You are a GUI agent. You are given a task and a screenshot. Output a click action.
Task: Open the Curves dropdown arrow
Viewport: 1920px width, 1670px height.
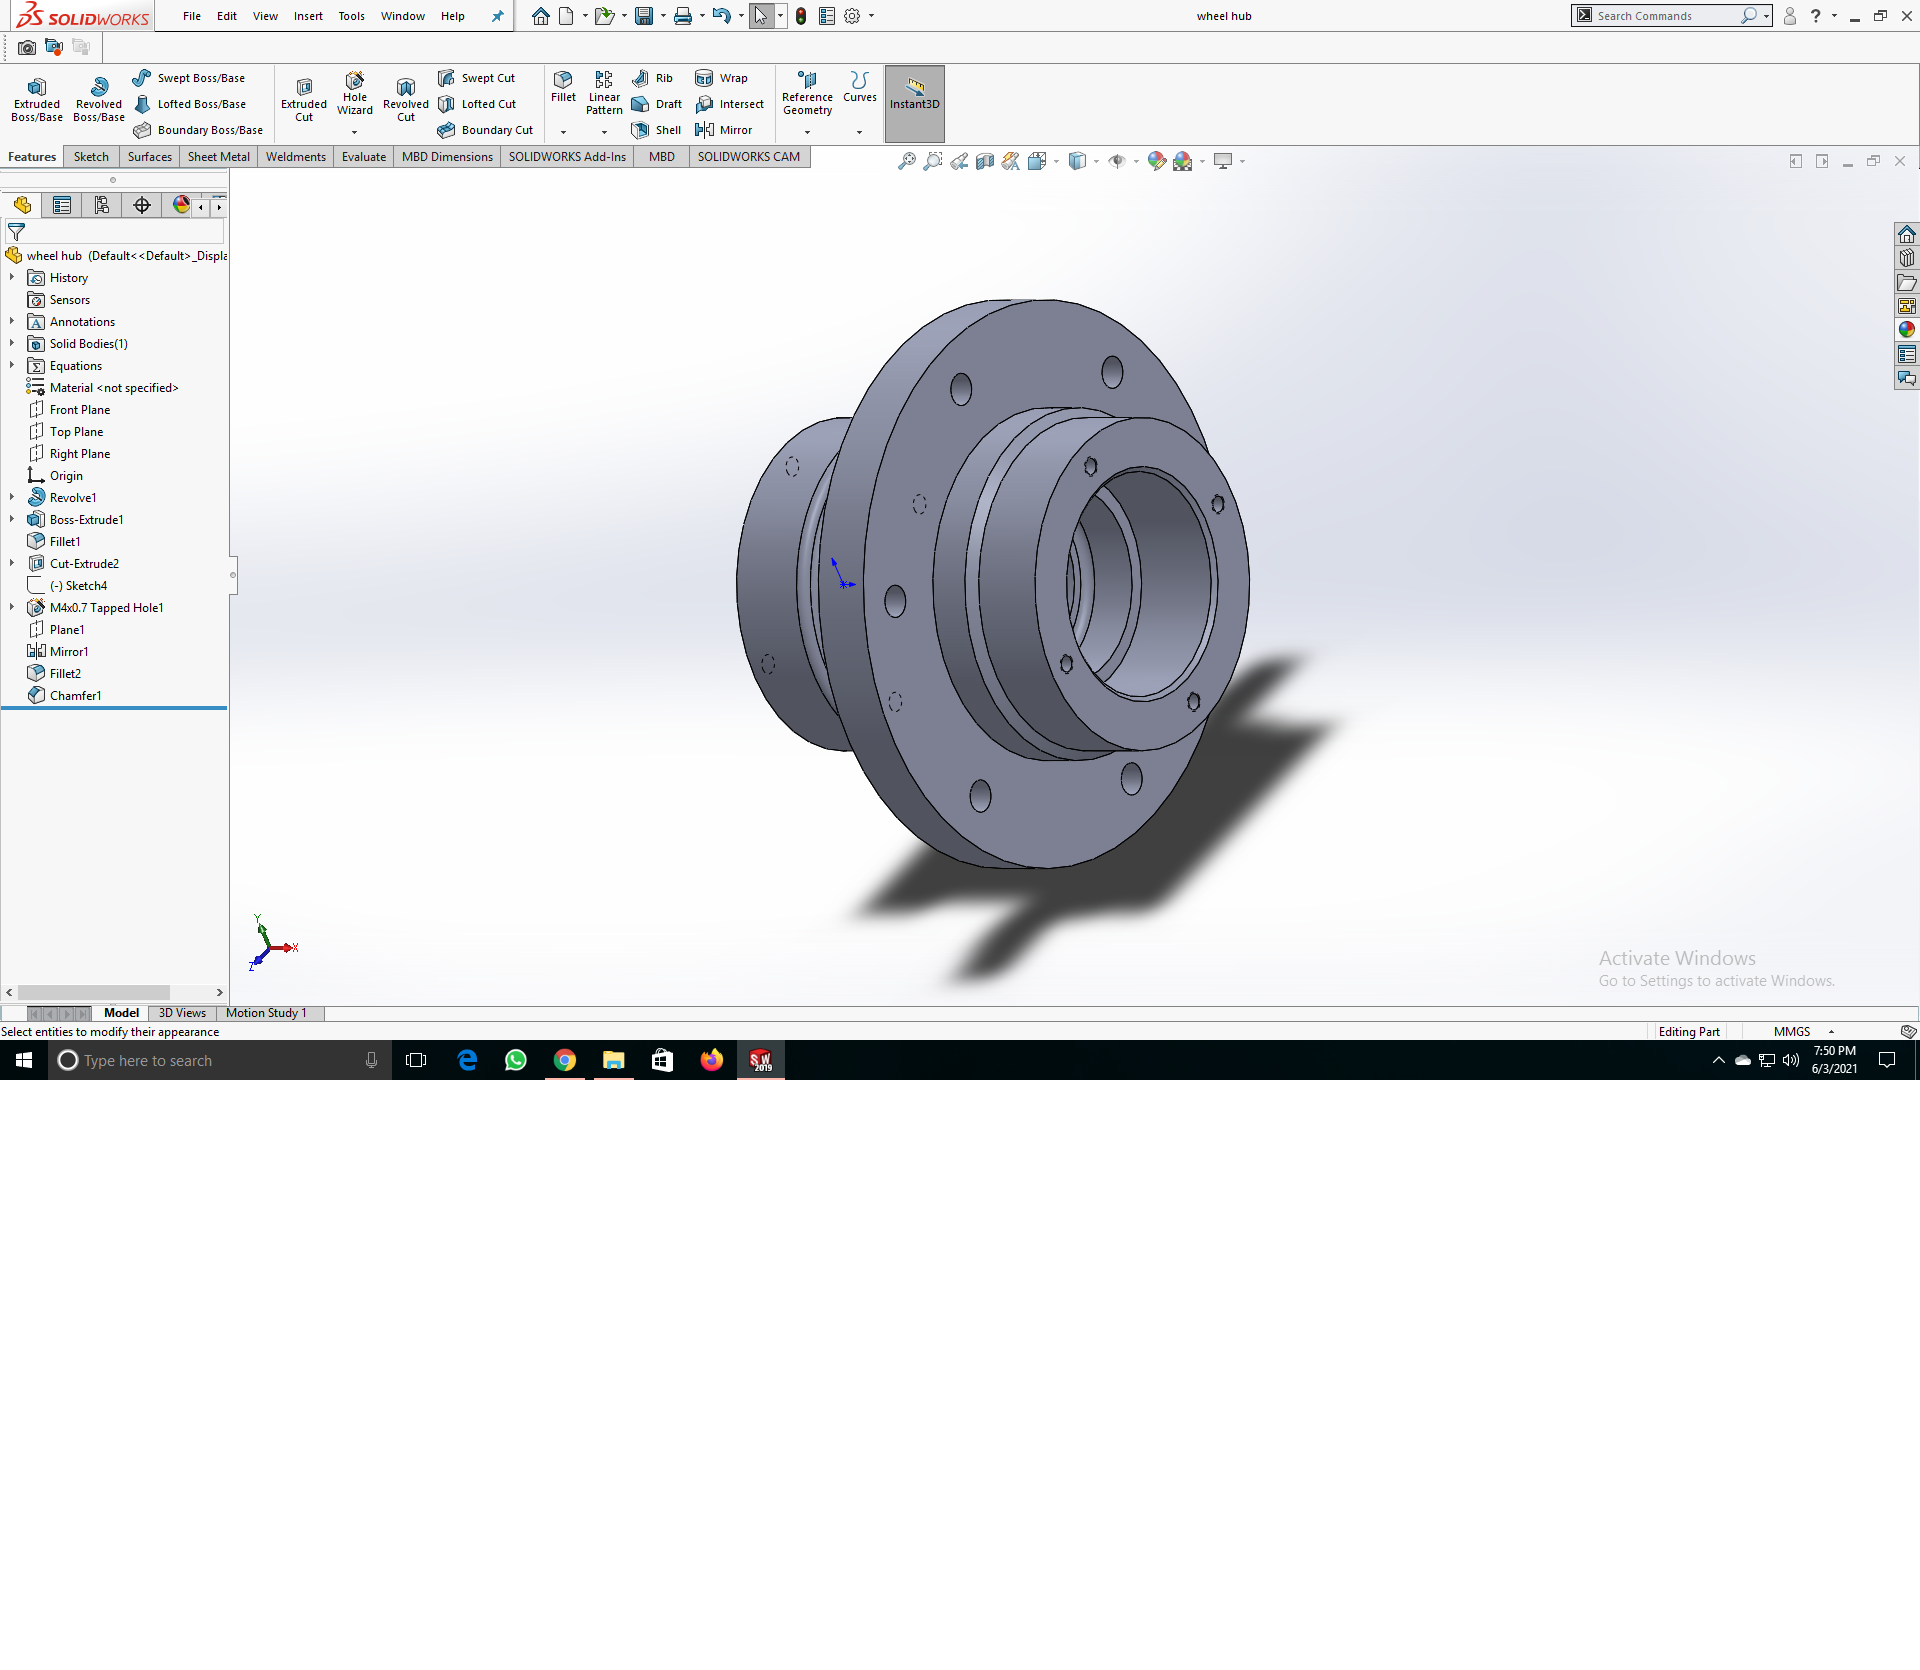[x=859, y=132]
